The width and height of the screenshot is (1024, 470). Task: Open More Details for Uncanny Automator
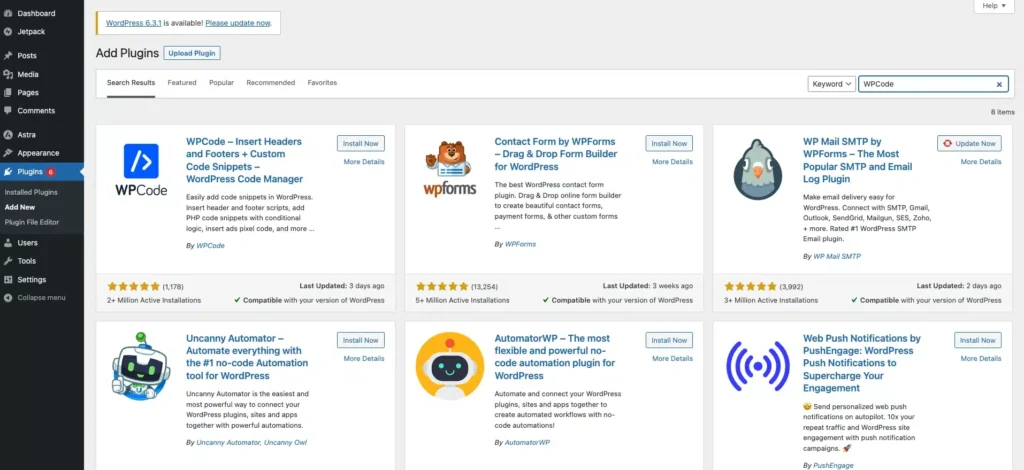(x=364, y=358)
